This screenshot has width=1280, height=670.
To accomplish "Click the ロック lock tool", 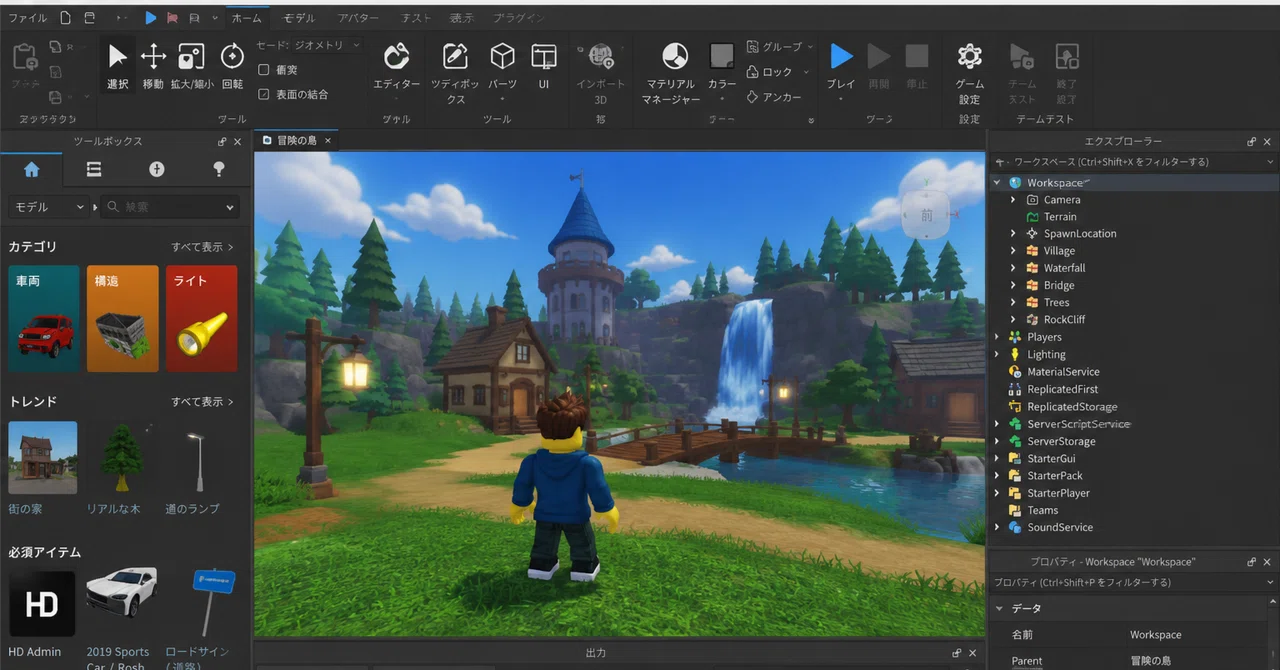I will coord(770,72).
